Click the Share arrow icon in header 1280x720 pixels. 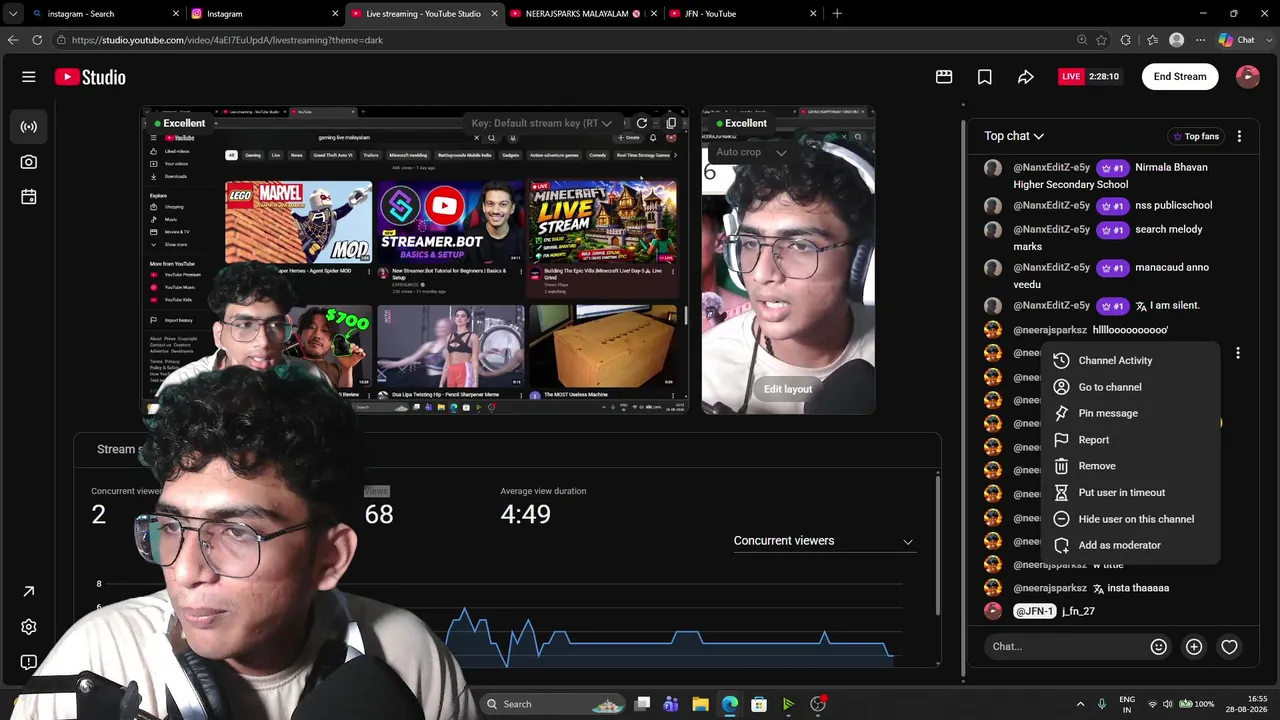tap(1026, 77)
